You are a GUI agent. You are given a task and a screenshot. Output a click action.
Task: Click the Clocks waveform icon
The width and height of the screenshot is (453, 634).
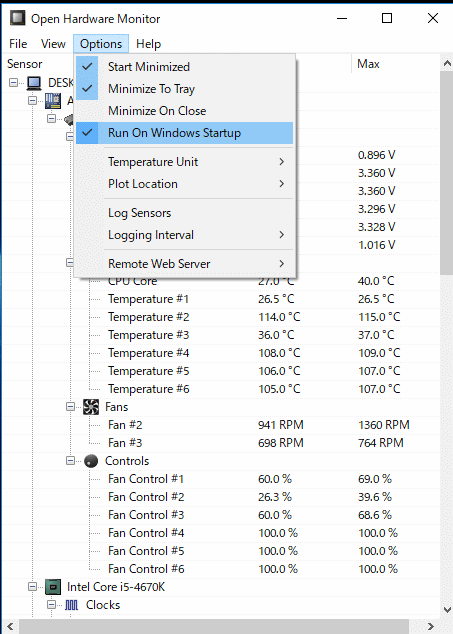(72, 605)
